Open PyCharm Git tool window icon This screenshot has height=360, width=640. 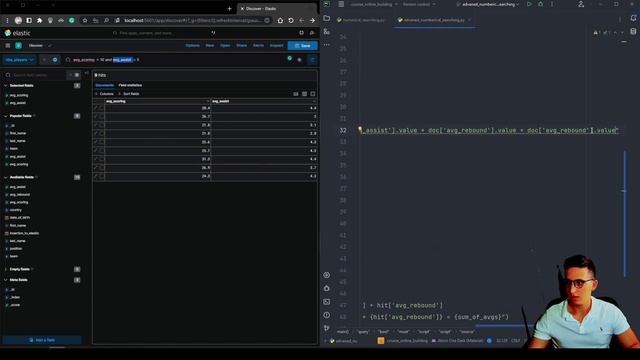(327, 328)
